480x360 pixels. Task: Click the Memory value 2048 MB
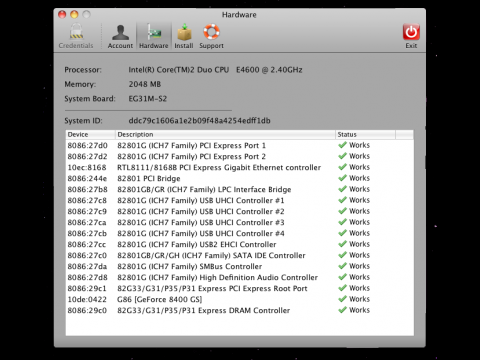[x=145, y=84]
